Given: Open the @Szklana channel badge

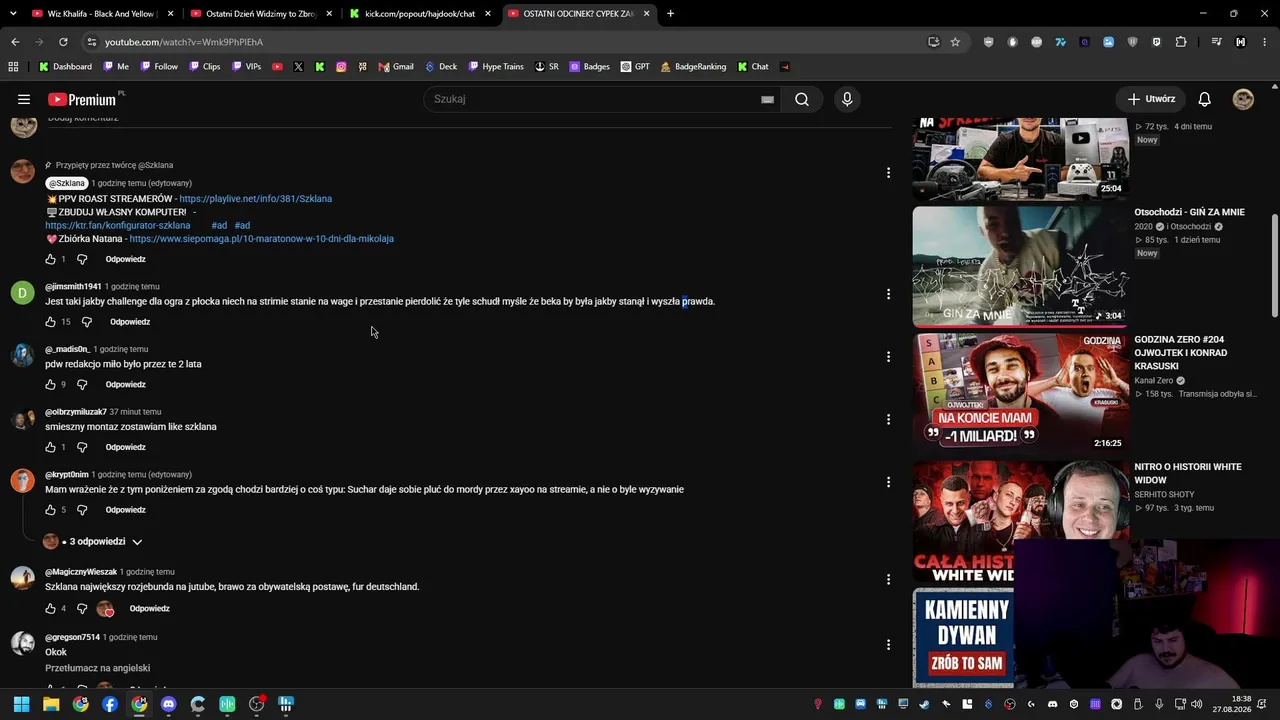Looking at the screenshot, I should tap(66, 183).
